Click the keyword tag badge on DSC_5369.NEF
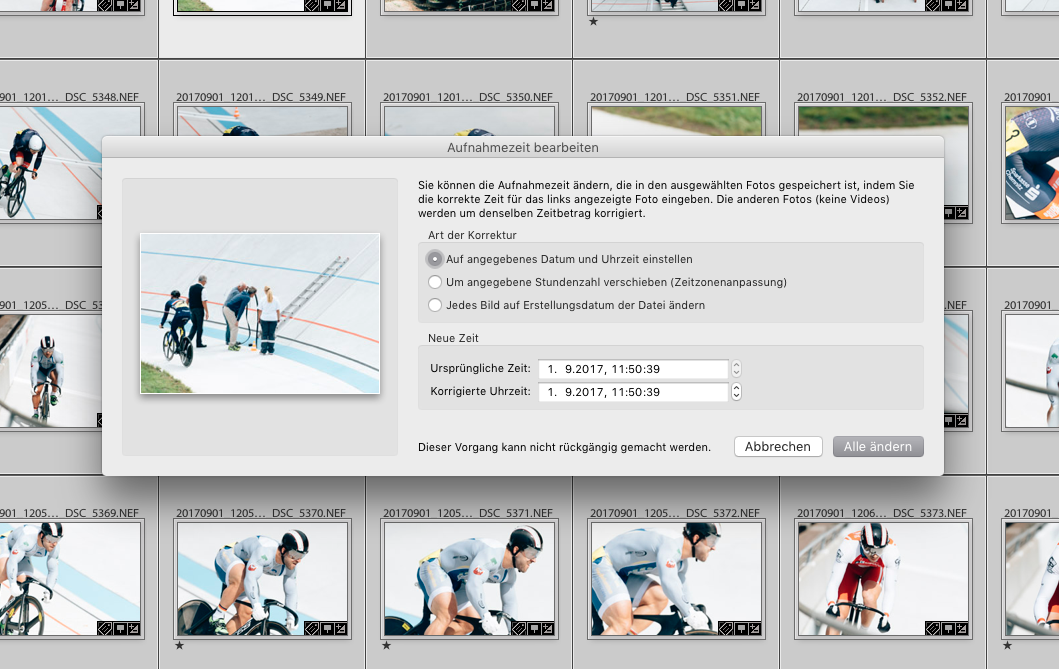Image resolution: width=1059 pixels, height=669 pixels. pyautogui.click(x=104, y=628)
